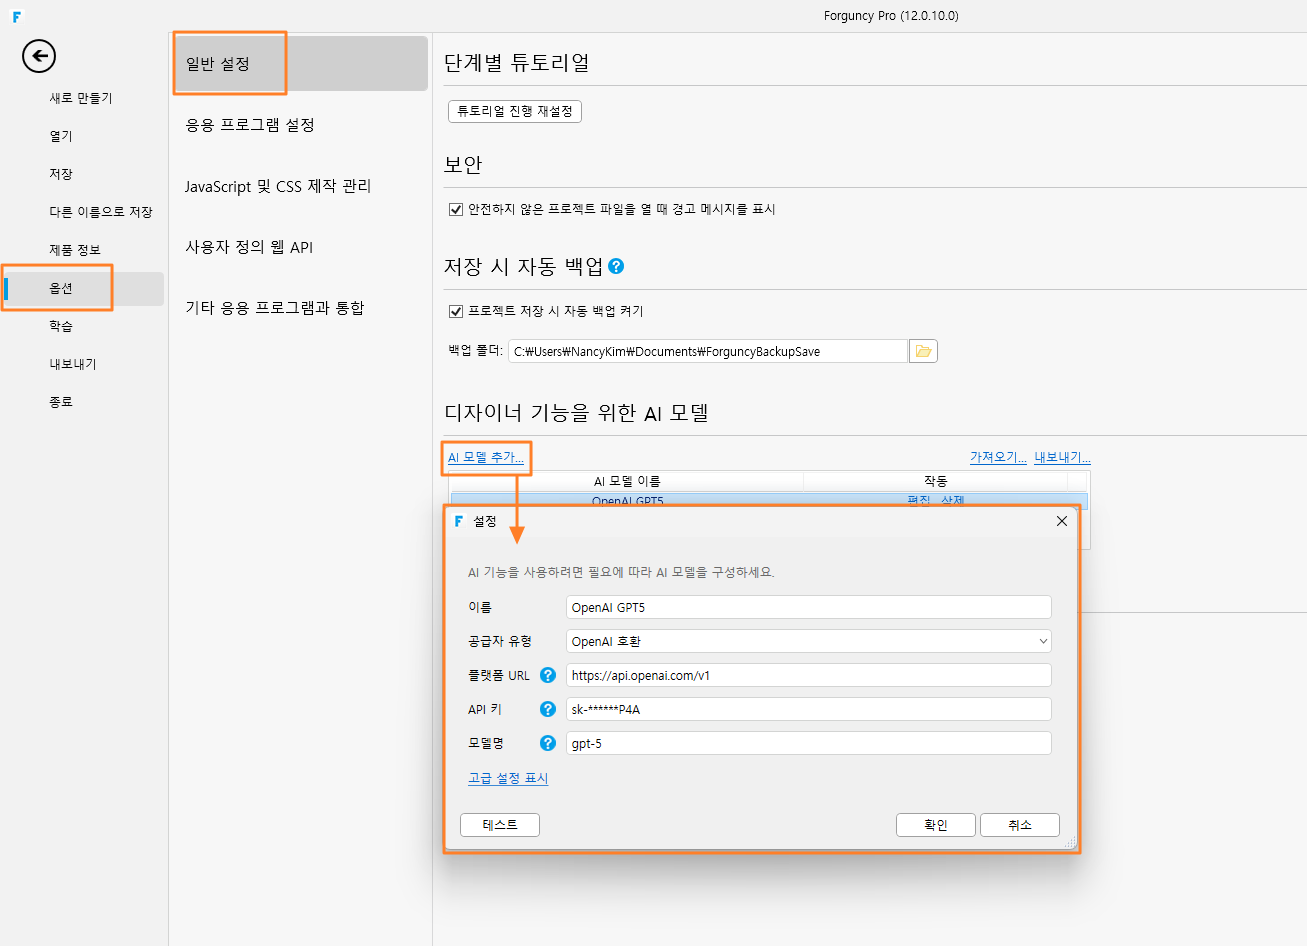The width and height of the screenshot is (1307, 946).
Task: Click the 백업 폴더: label
Action: point(476,351)
